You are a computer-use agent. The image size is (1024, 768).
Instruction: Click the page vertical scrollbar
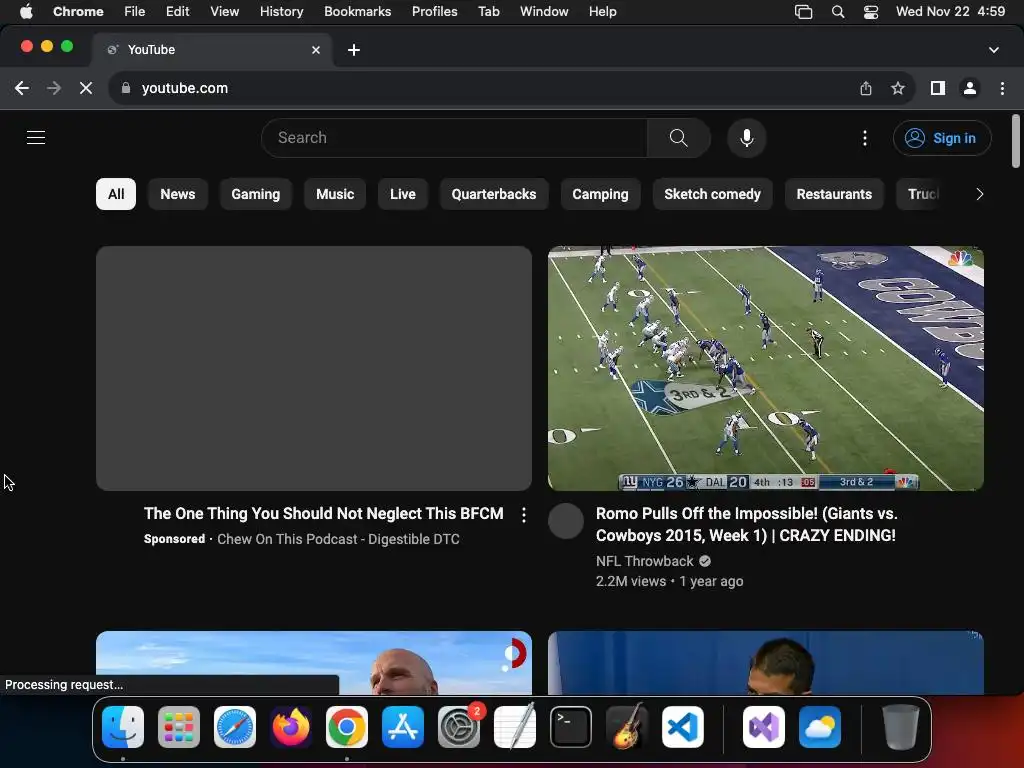pyautogui.click(x=1016, y=141)
